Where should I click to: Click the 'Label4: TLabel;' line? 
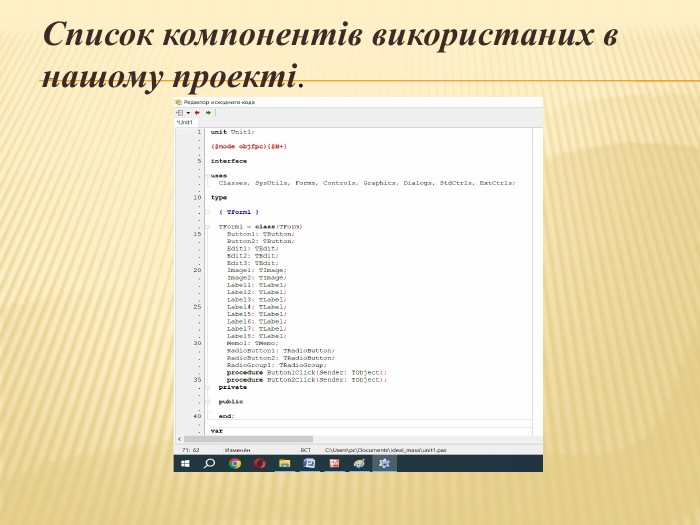pos(257,307)
